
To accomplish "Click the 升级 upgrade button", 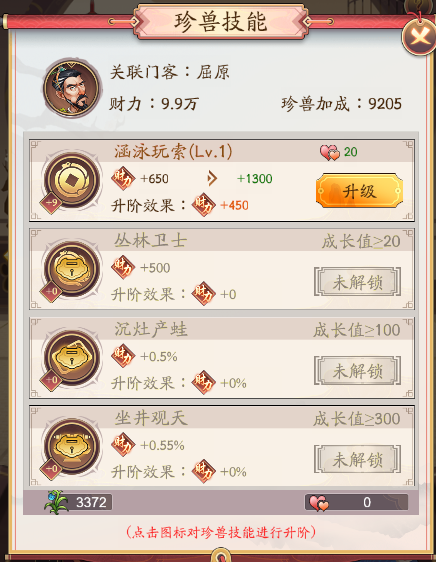I will tap(359, 191).
